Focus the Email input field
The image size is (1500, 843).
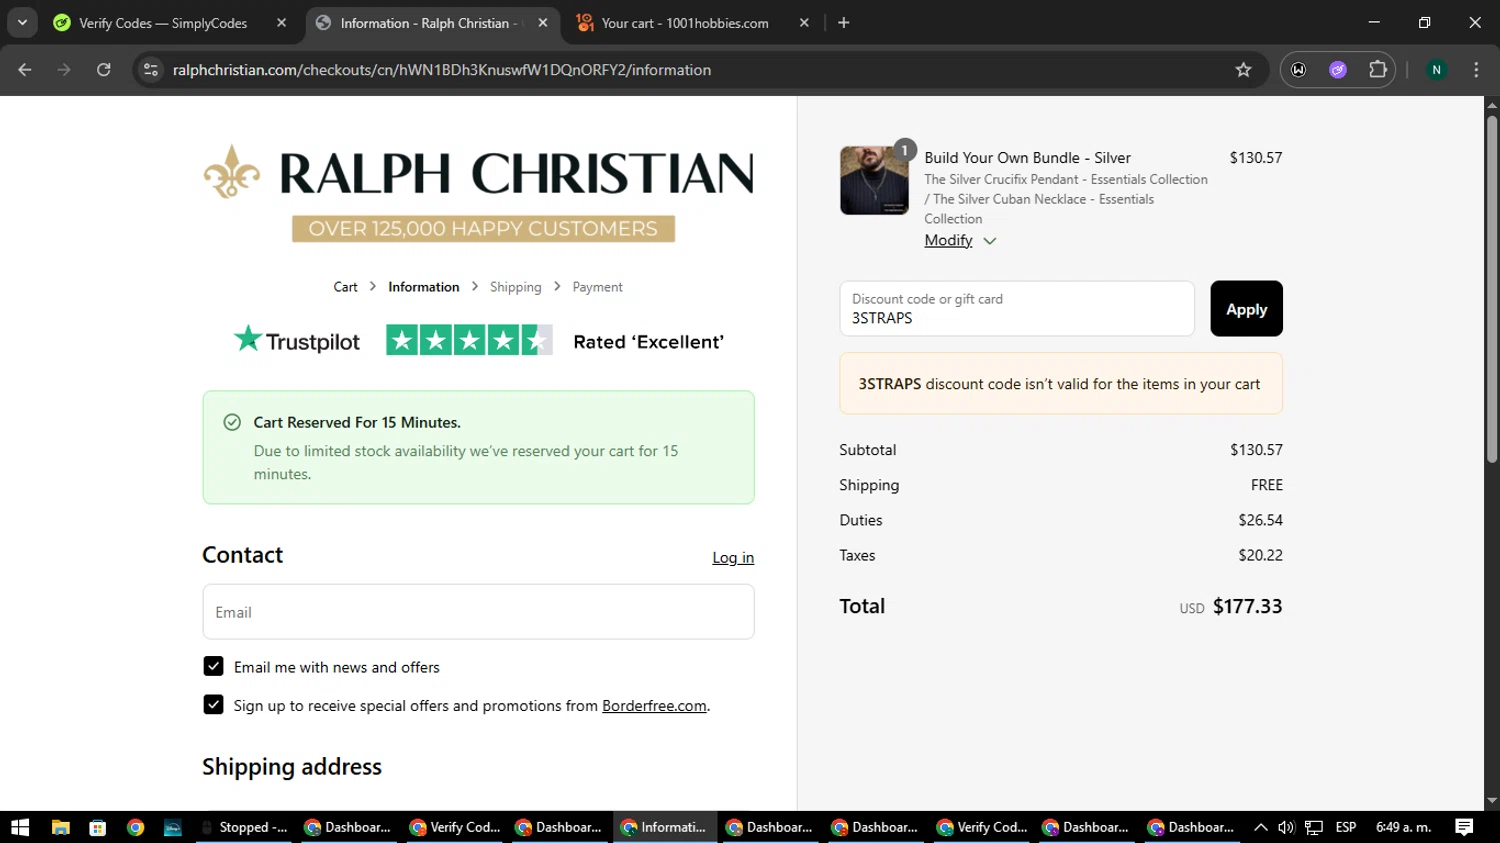(x=478, y=612)
